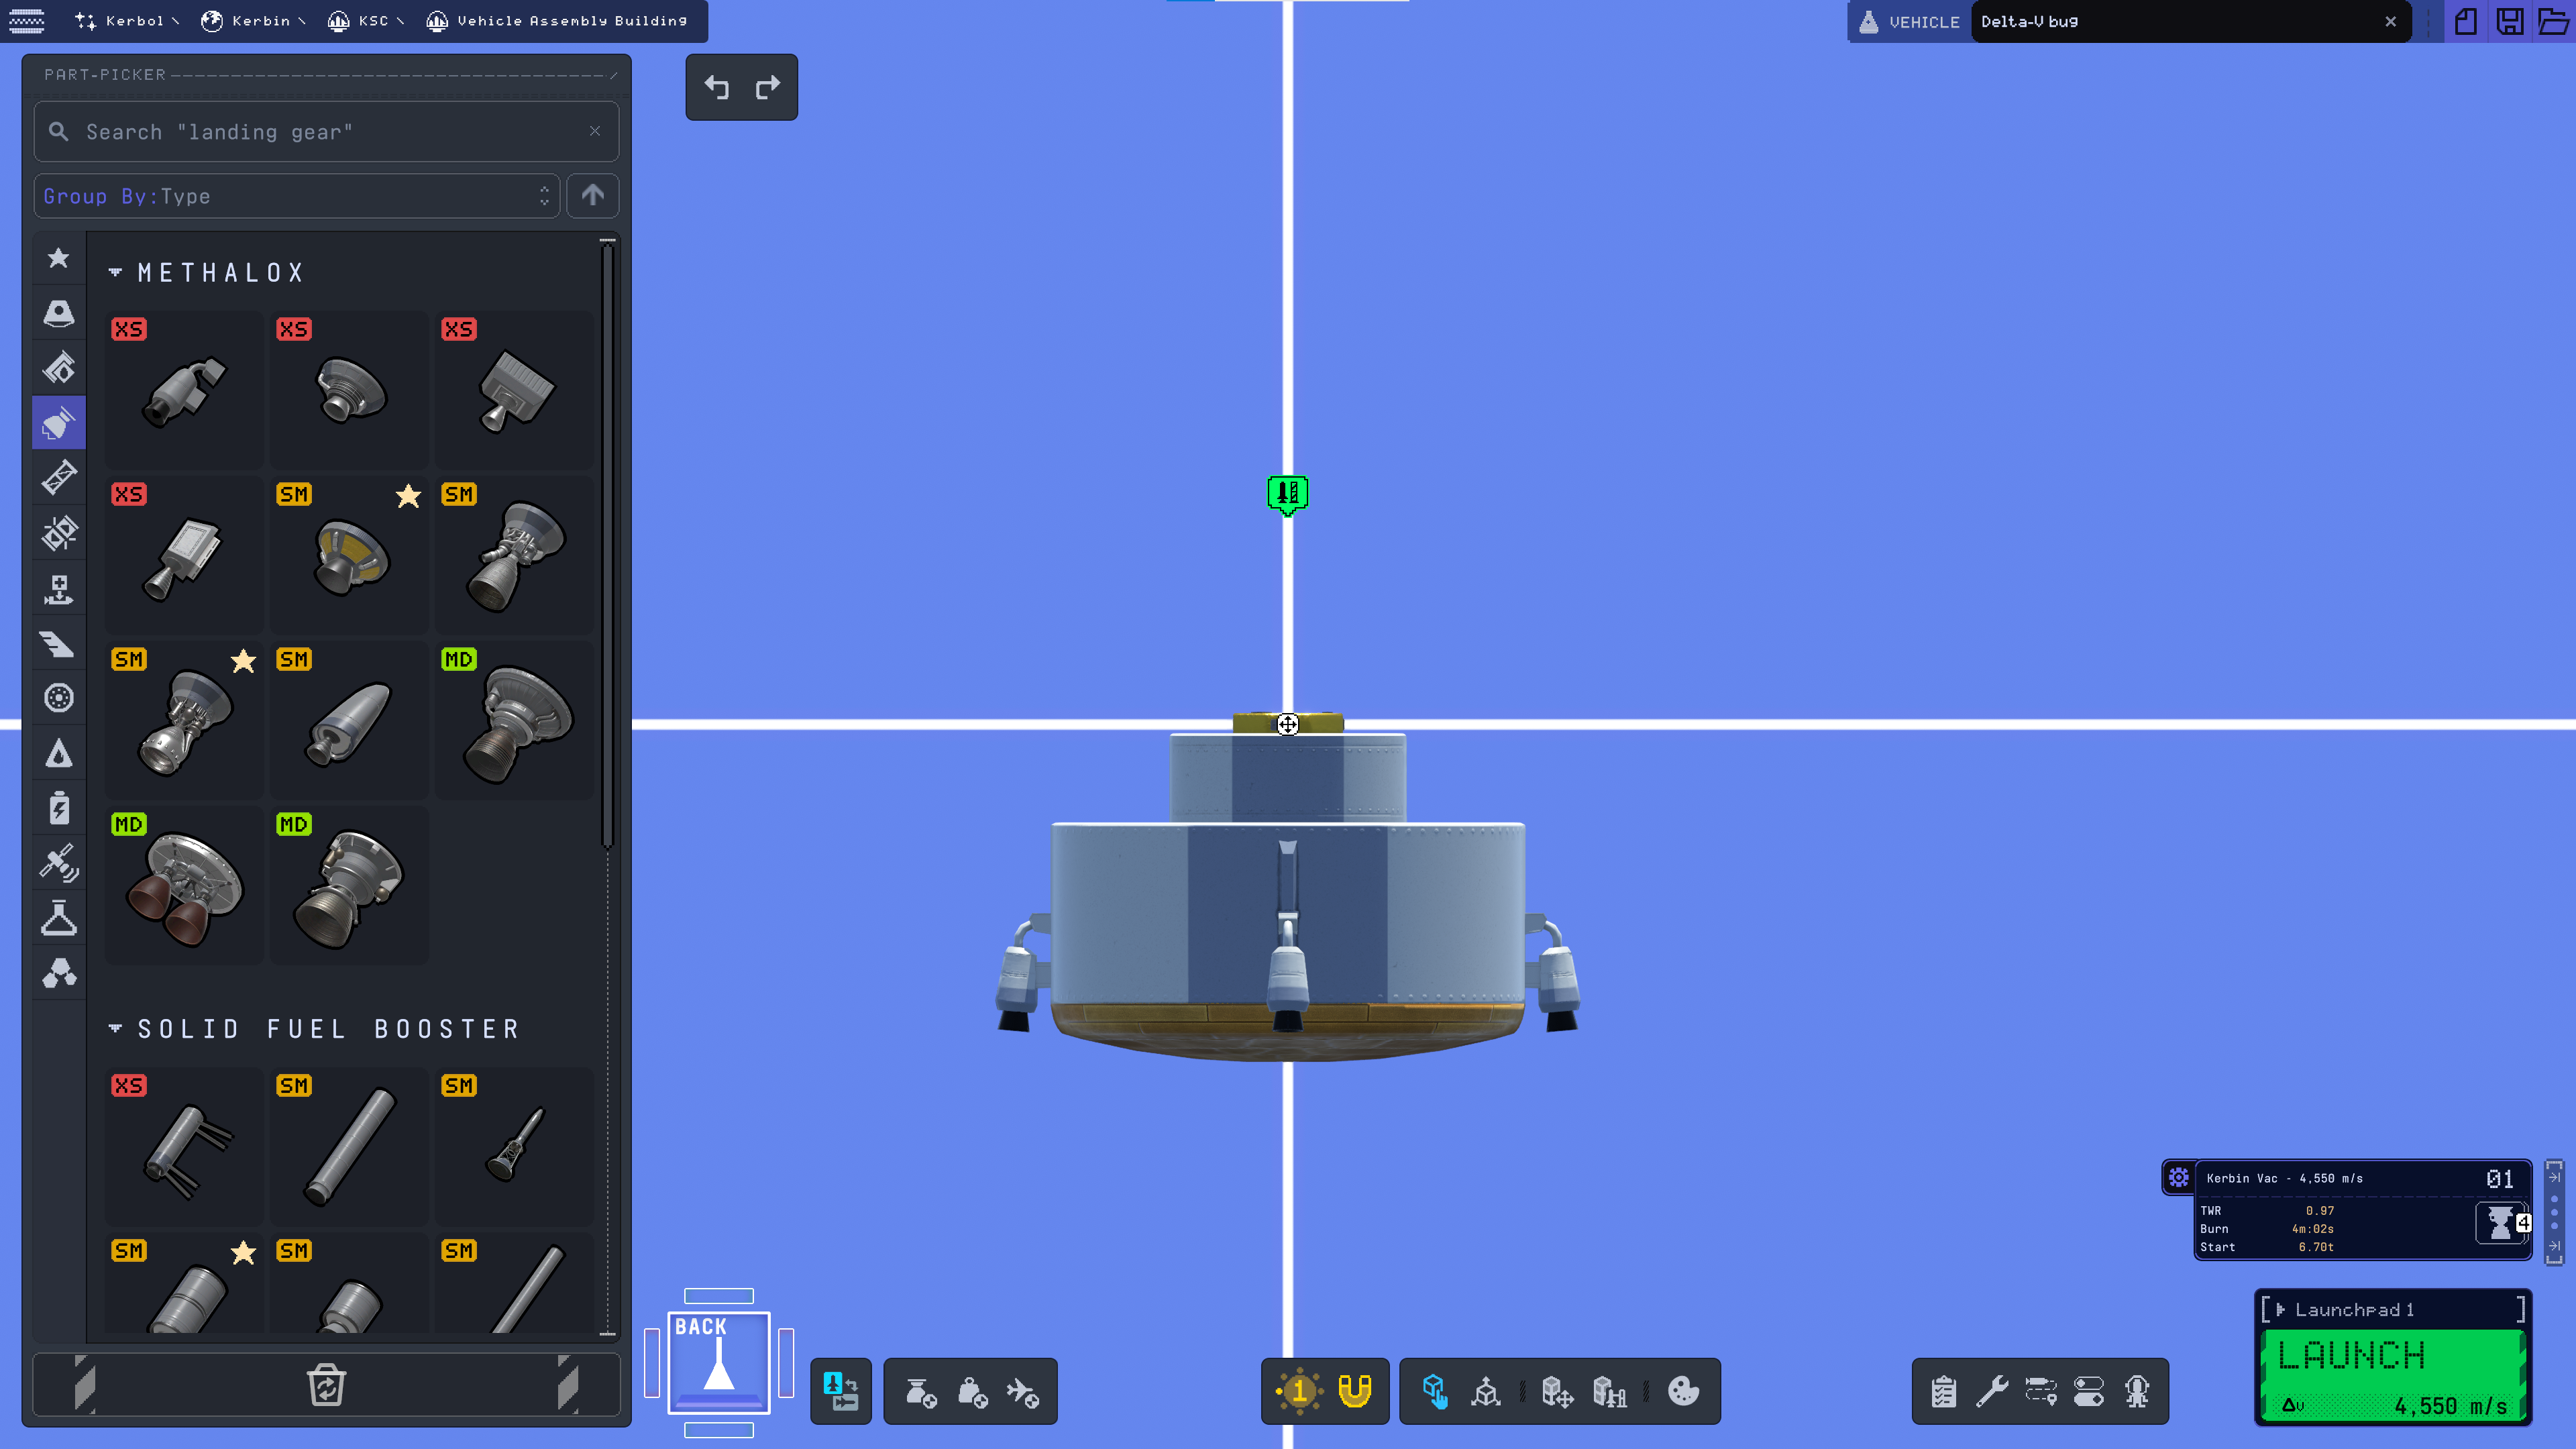Collapse the SOLID FUEL BOOSTER section
The image size is (2576, 1449).
[115, 1028]
